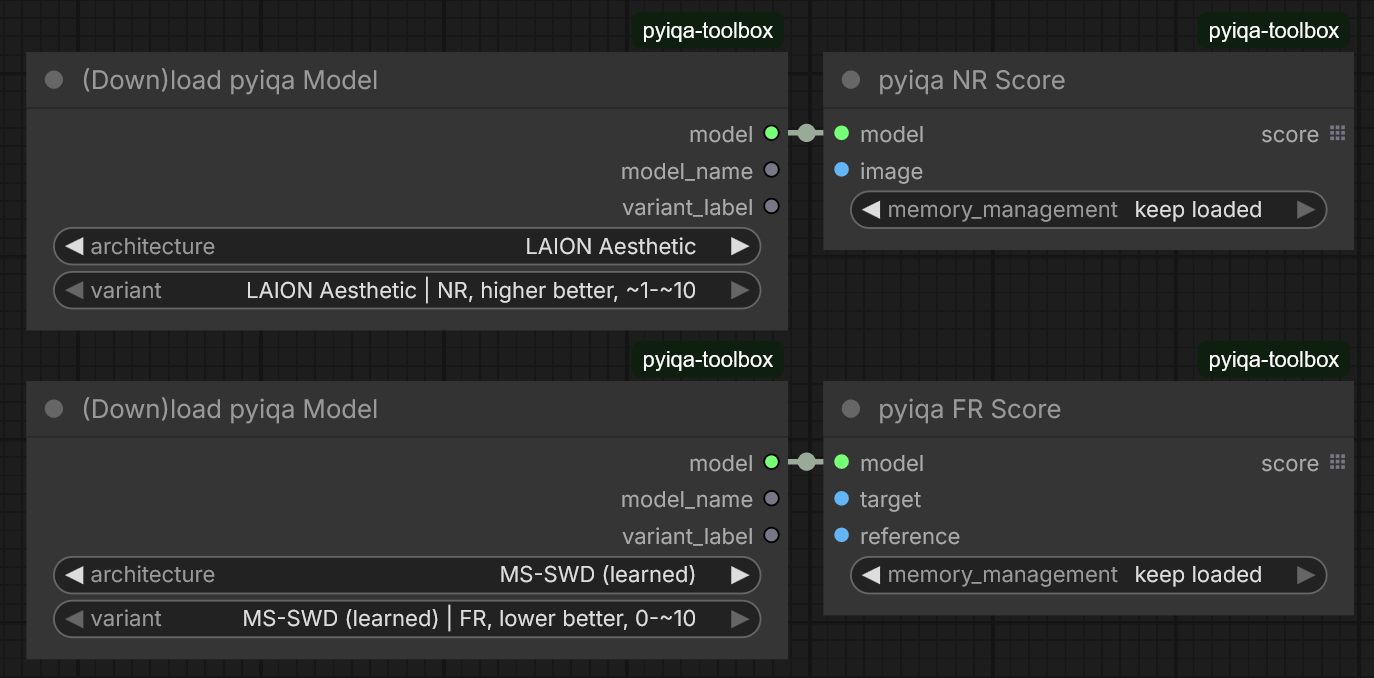Select next memory_management option on pyiqa NR Score
Image resolution: width=1374 pixels, height=678 pixels.
(1305, 209)
